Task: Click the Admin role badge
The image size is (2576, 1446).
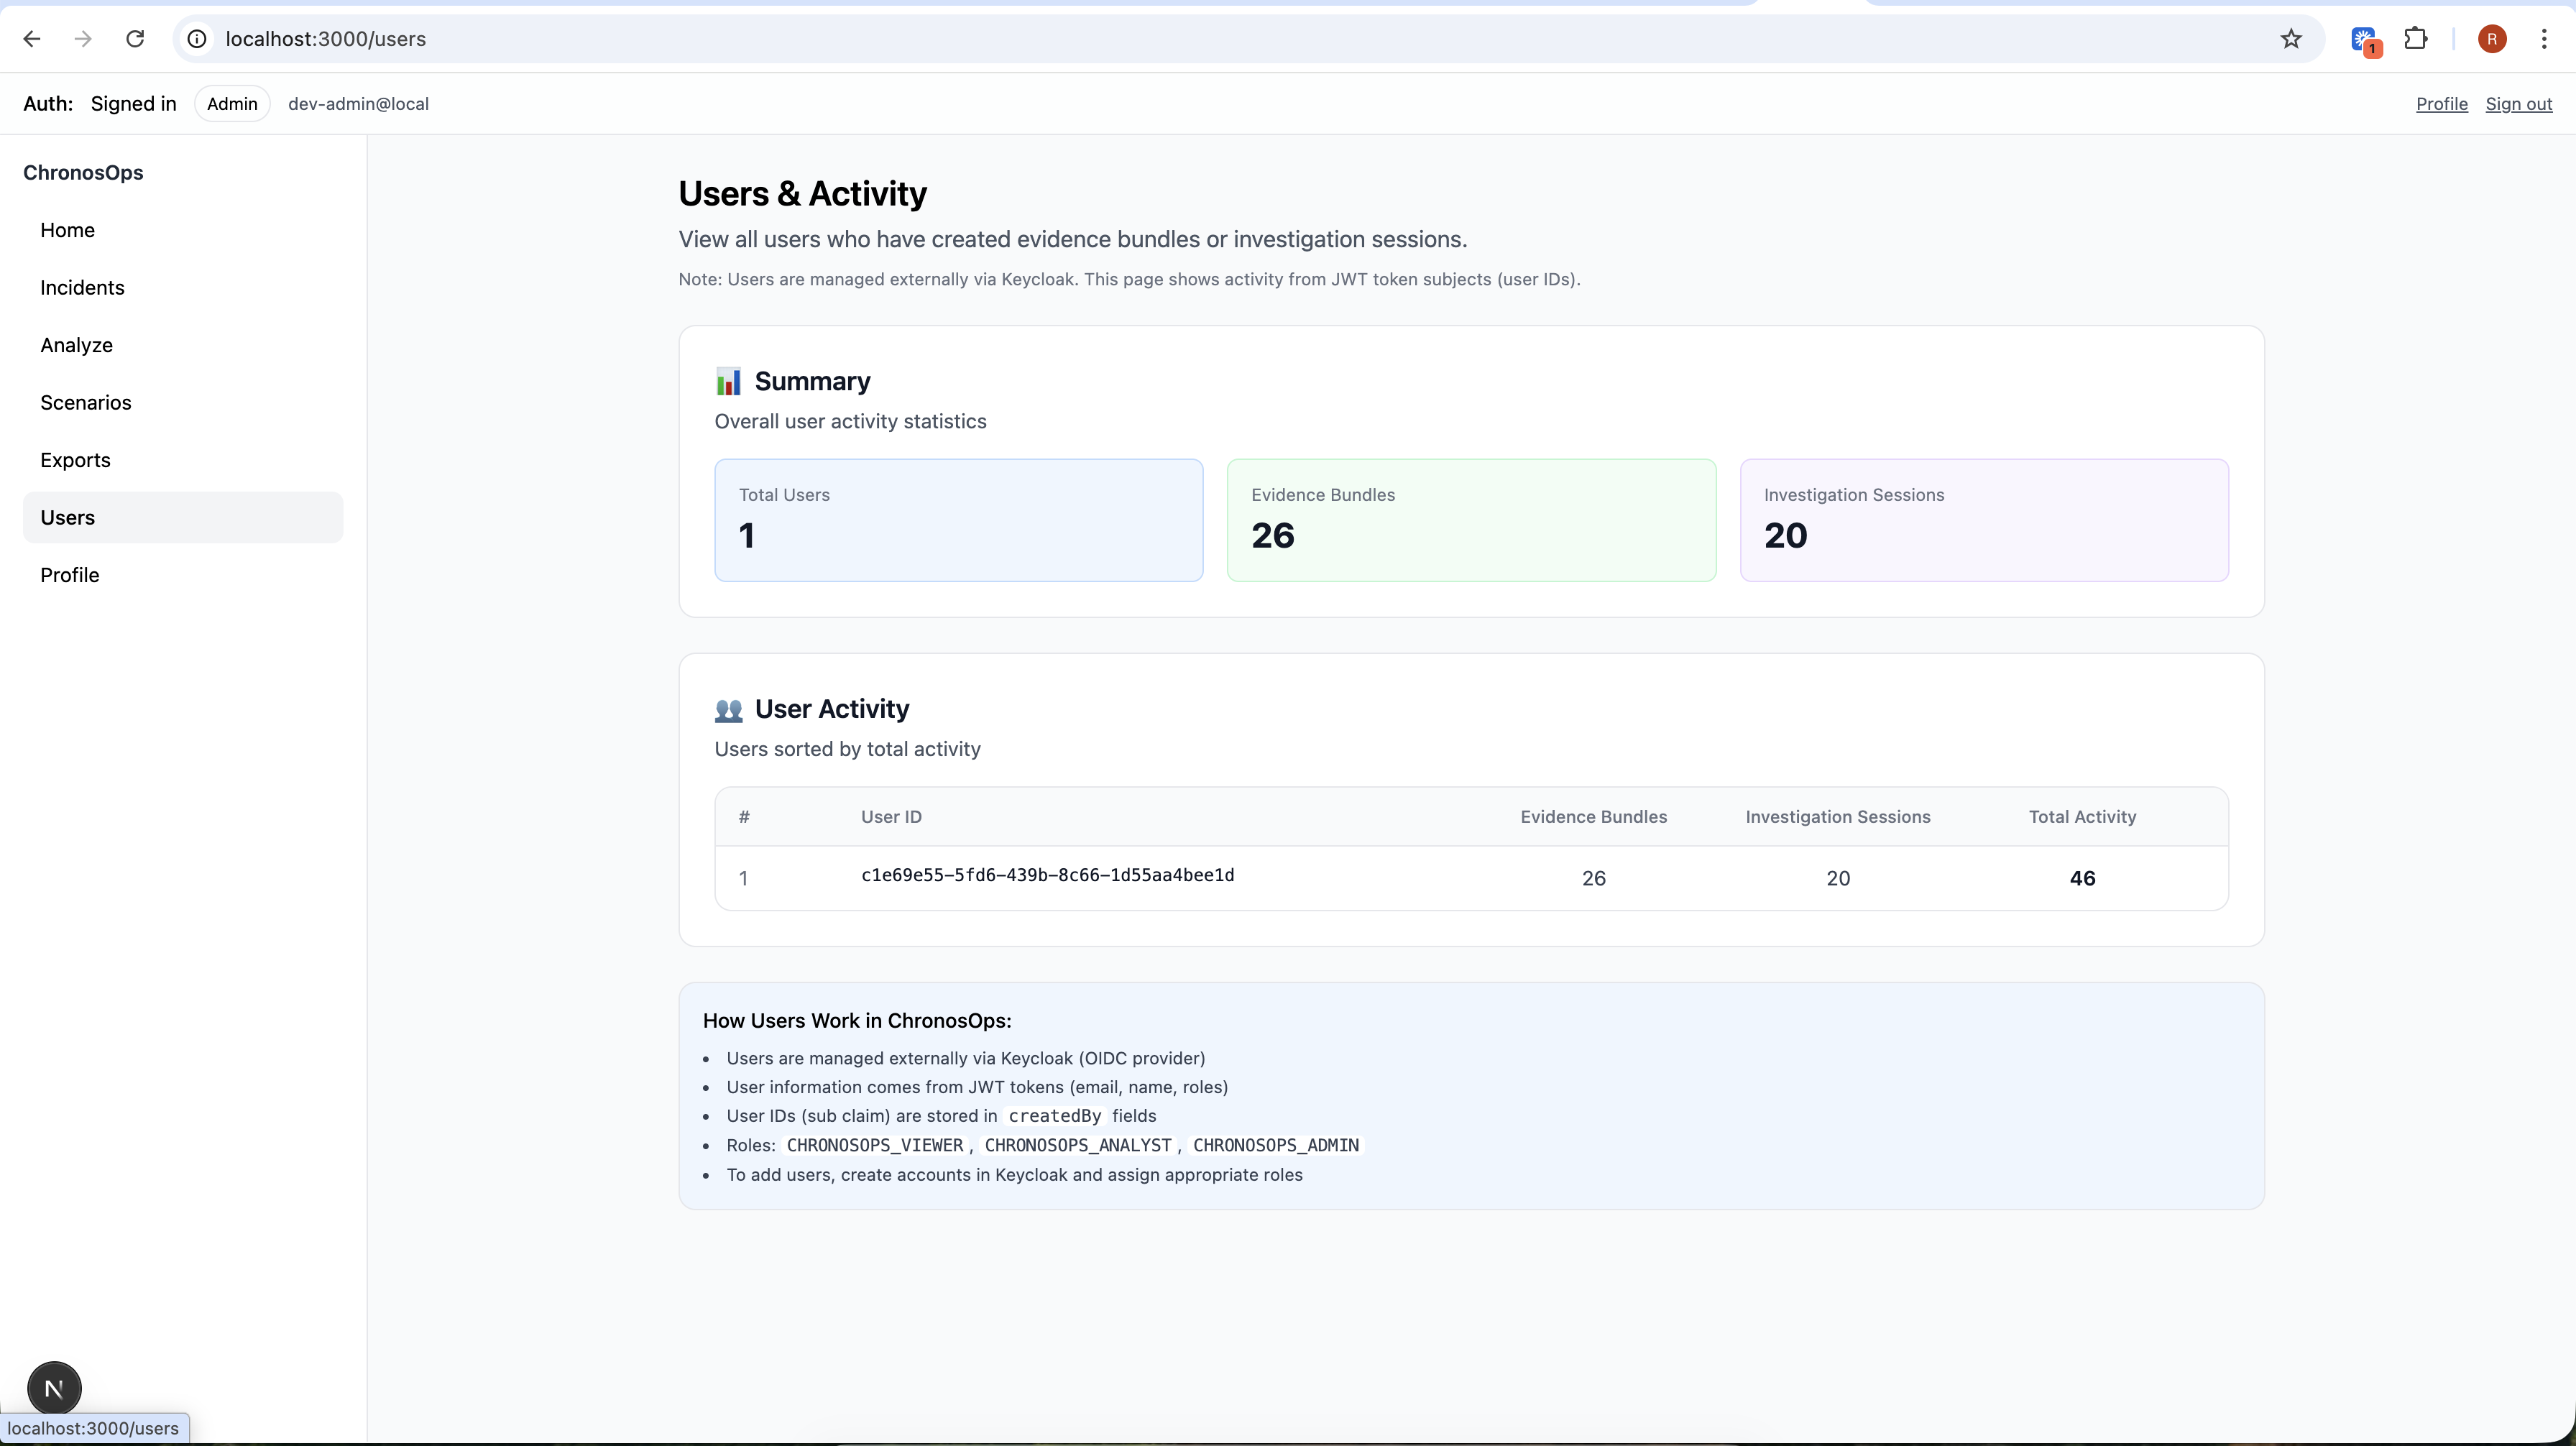Action: 232,104
